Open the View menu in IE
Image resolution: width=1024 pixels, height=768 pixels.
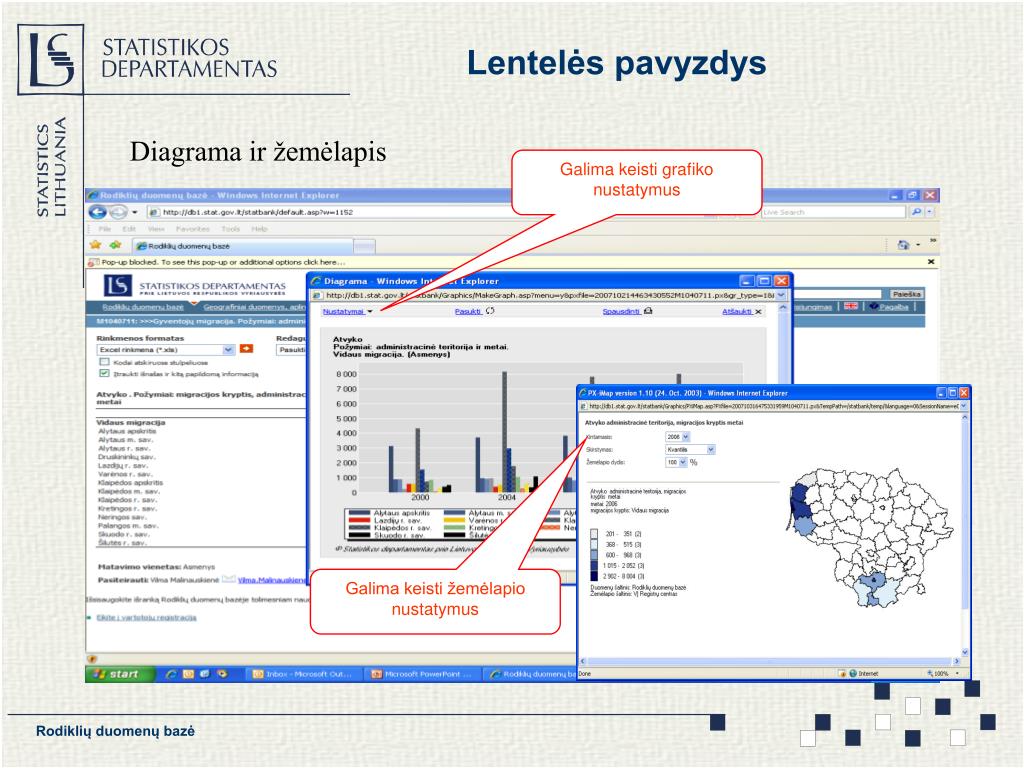coord(156,229)
